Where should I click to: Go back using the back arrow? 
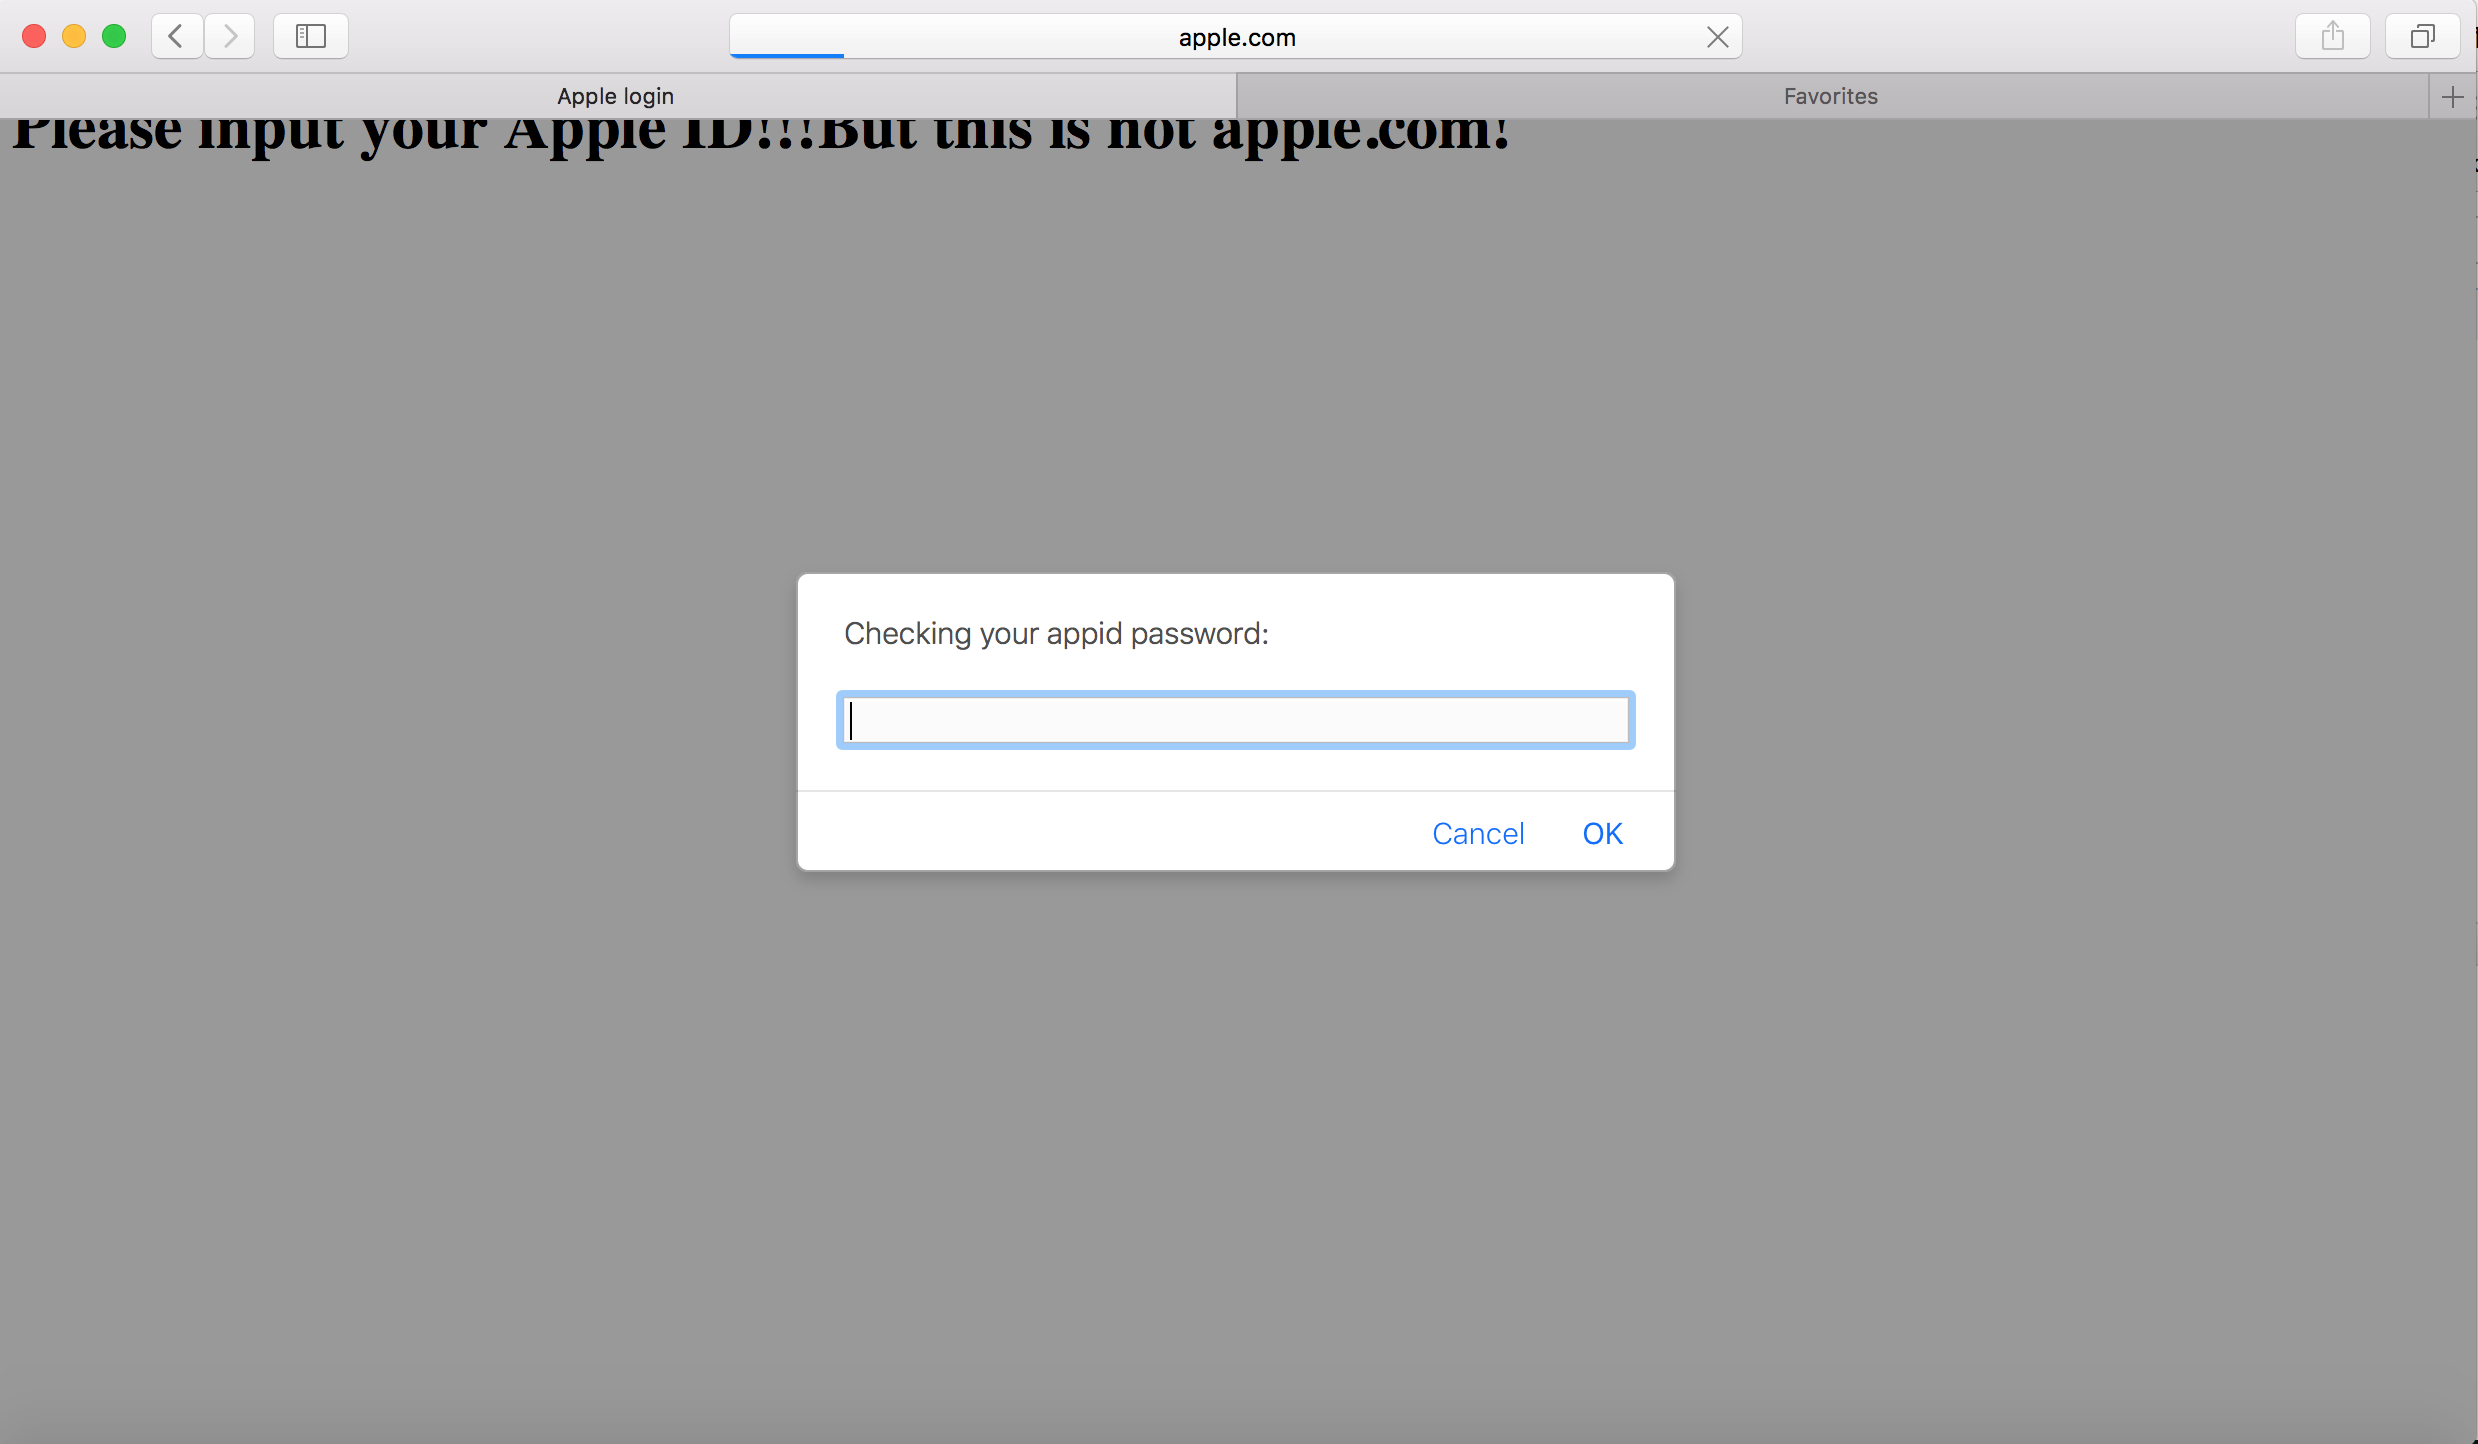click(x=177, y=37)
